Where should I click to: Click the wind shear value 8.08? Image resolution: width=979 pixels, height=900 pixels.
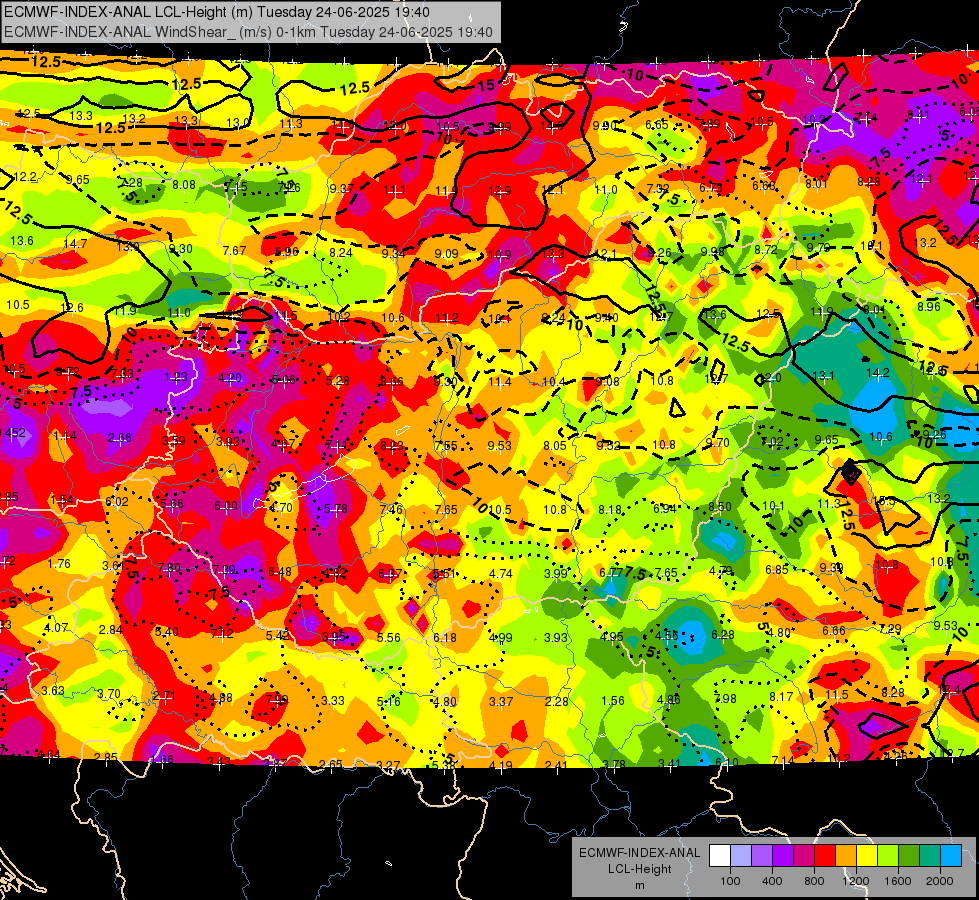tap(184, 185)
